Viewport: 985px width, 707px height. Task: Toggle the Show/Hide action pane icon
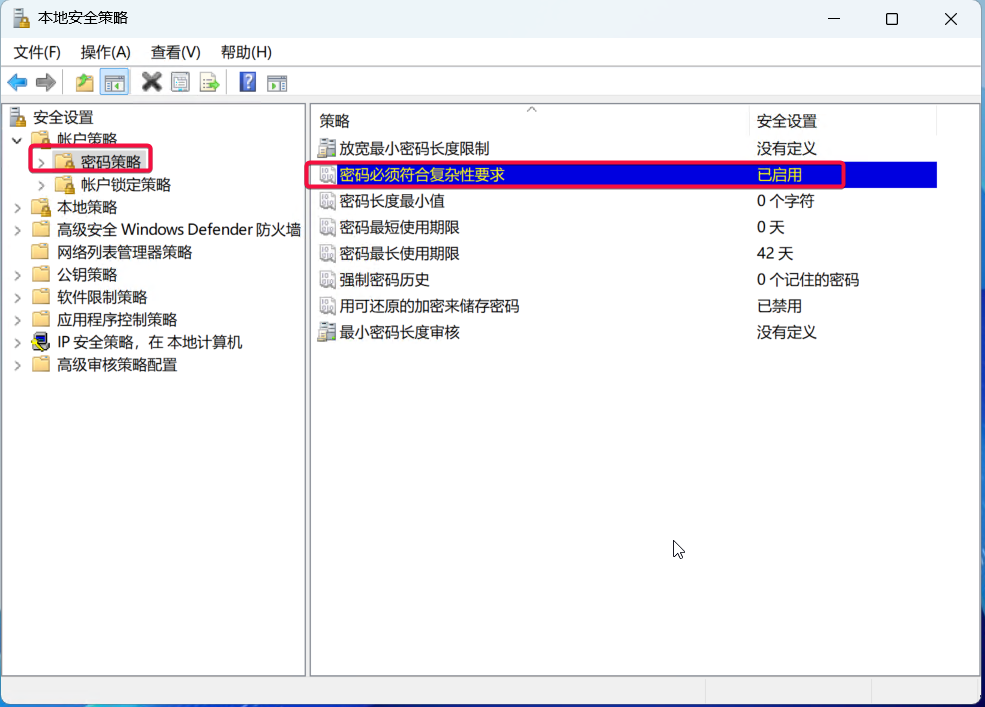click(277, 83)
